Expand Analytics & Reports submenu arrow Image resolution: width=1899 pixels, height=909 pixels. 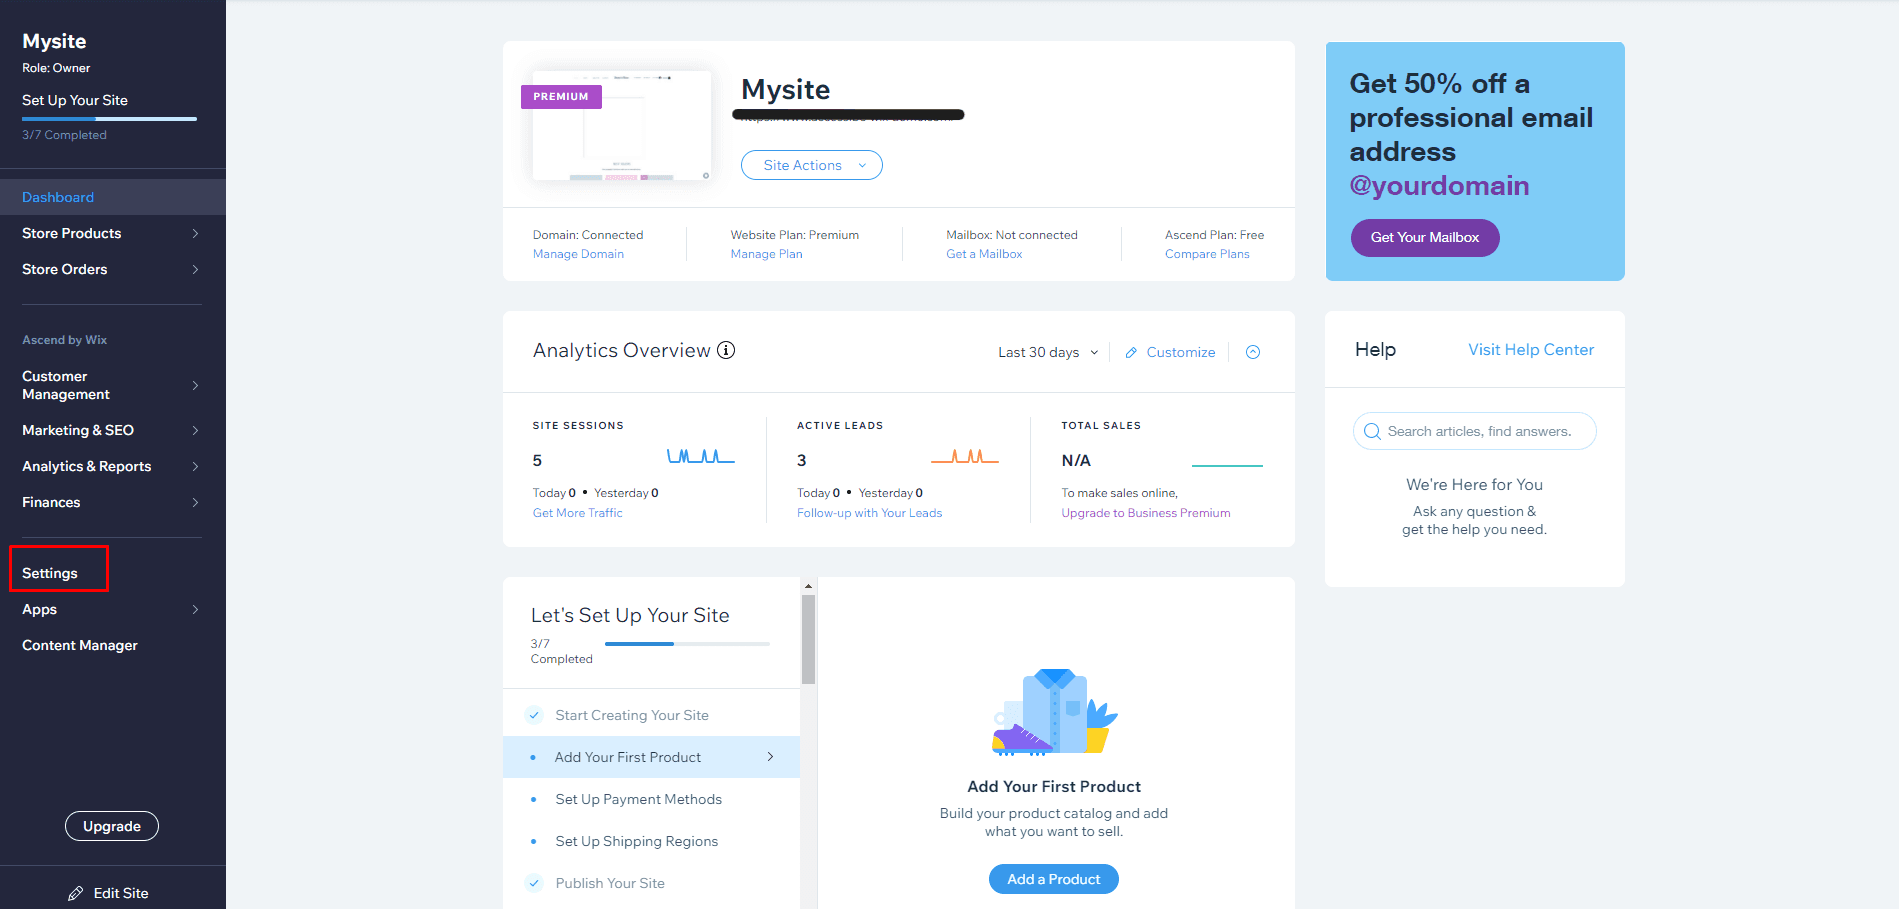point(195,466)
